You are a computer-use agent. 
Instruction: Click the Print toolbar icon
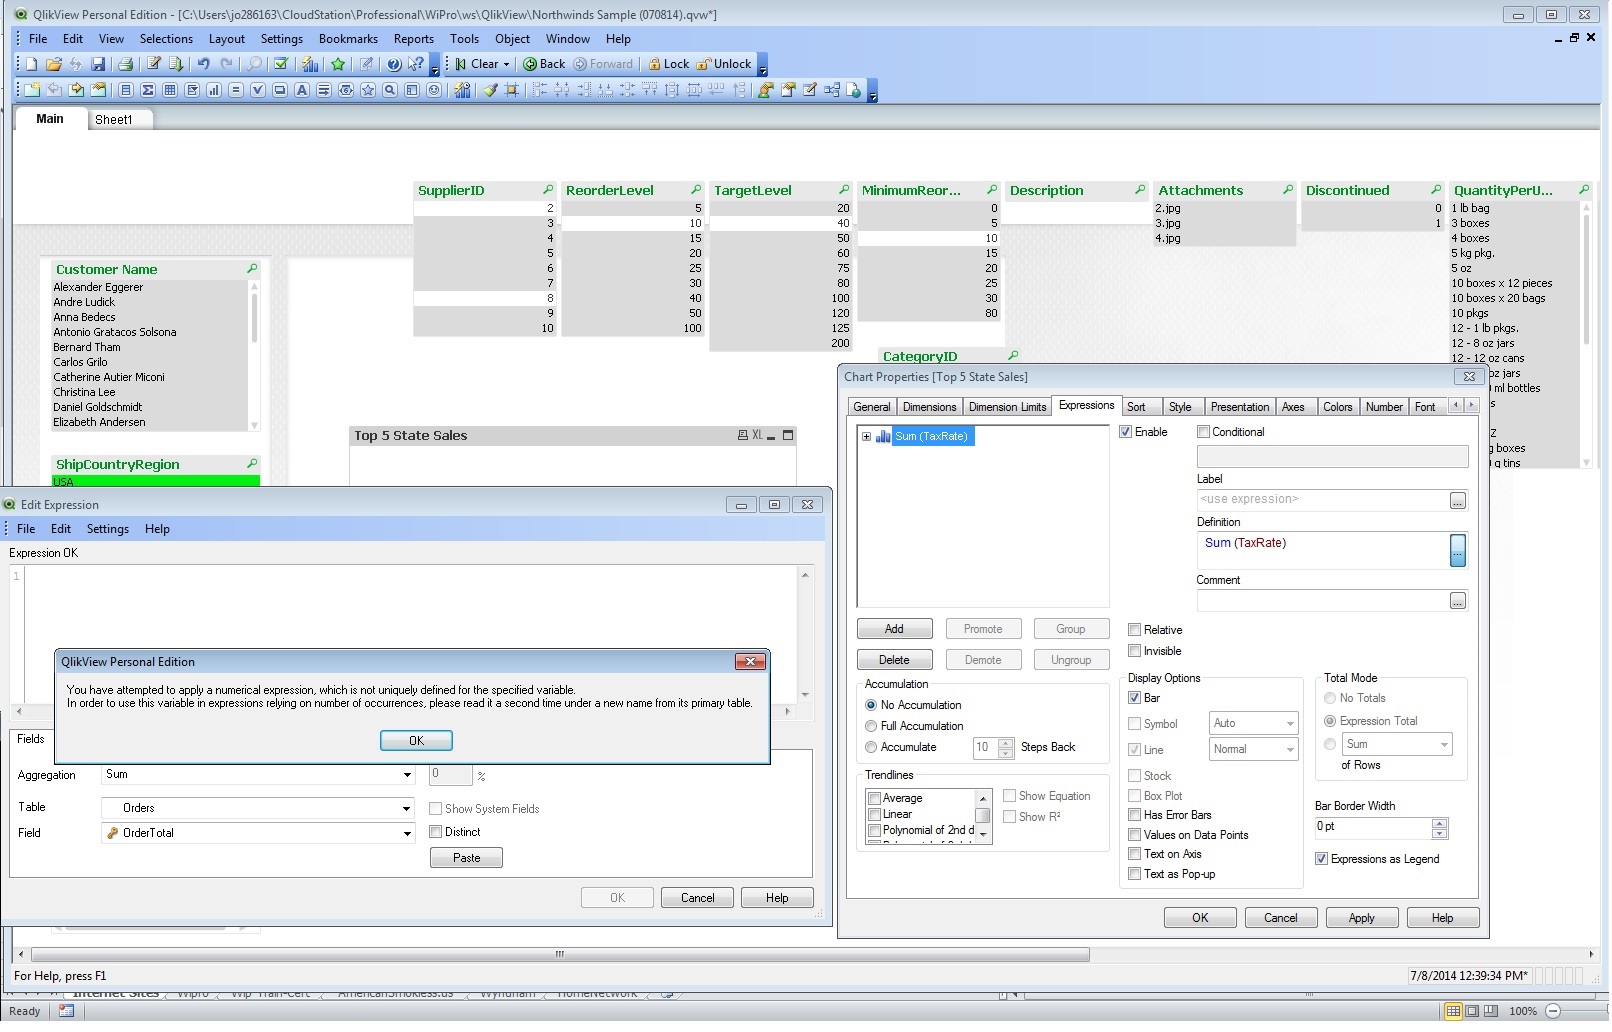pos(126,64)
